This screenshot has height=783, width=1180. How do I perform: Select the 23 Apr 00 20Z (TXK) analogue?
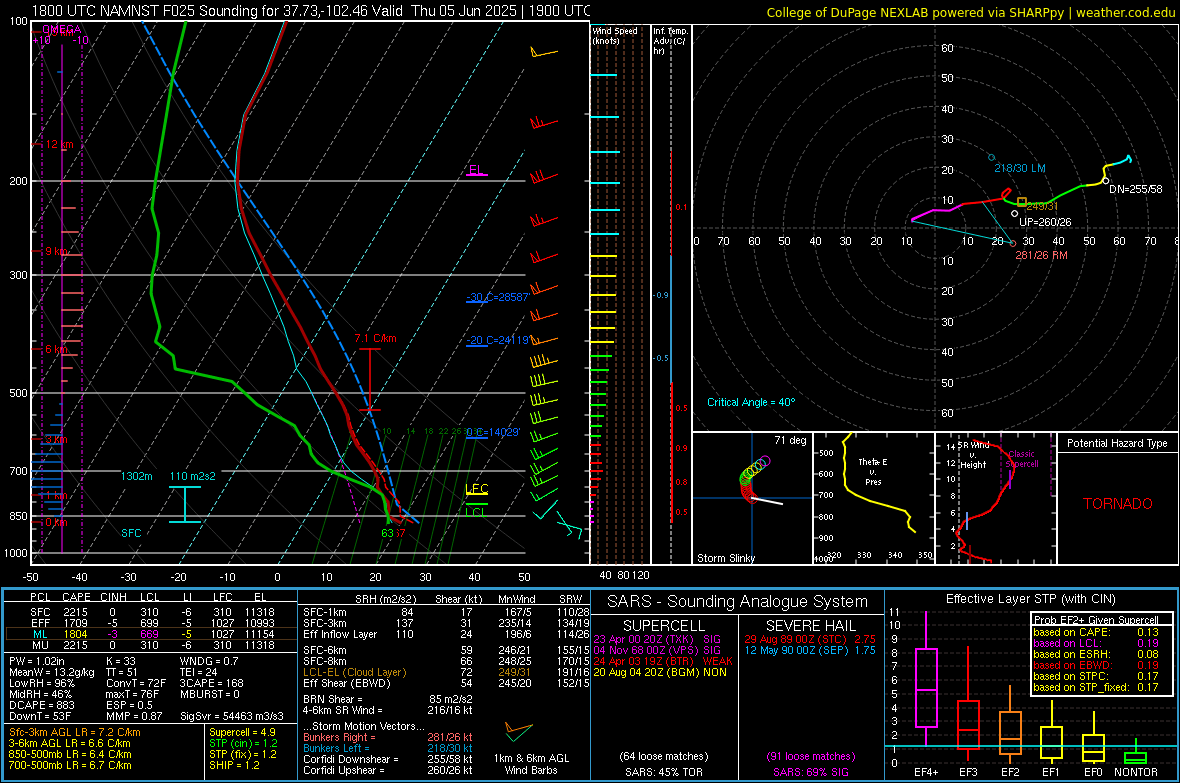point(657,639)
